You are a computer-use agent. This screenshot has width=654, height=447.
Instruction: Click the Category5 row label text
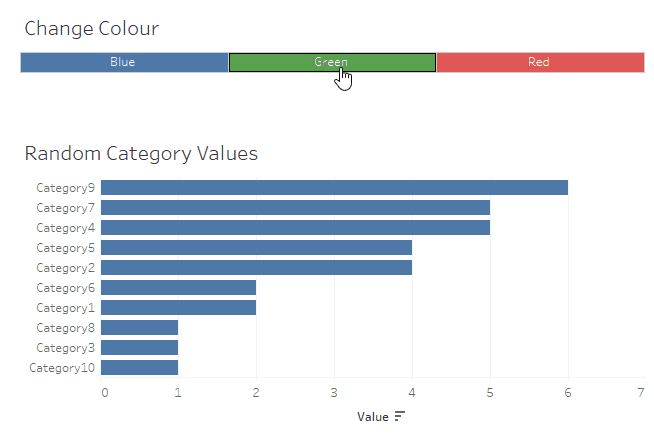pos(65,248)
